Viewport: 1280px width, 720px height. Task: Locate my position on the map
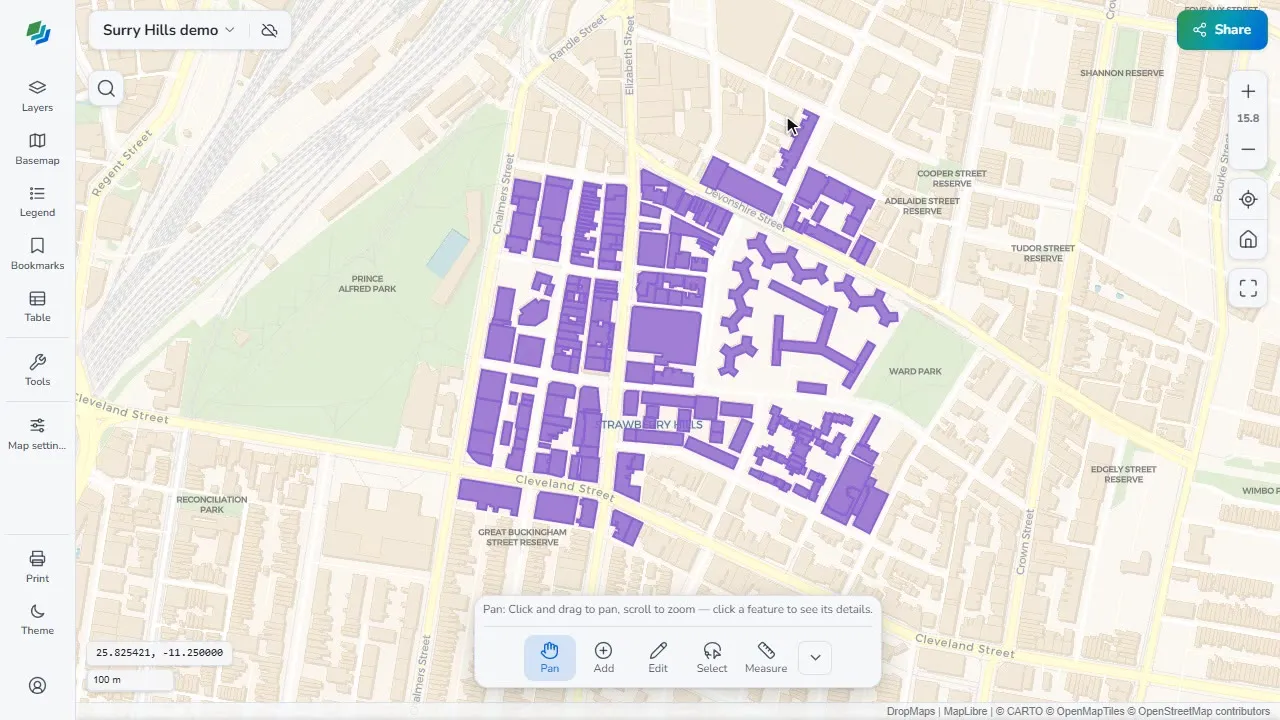tap(1248, 199)
